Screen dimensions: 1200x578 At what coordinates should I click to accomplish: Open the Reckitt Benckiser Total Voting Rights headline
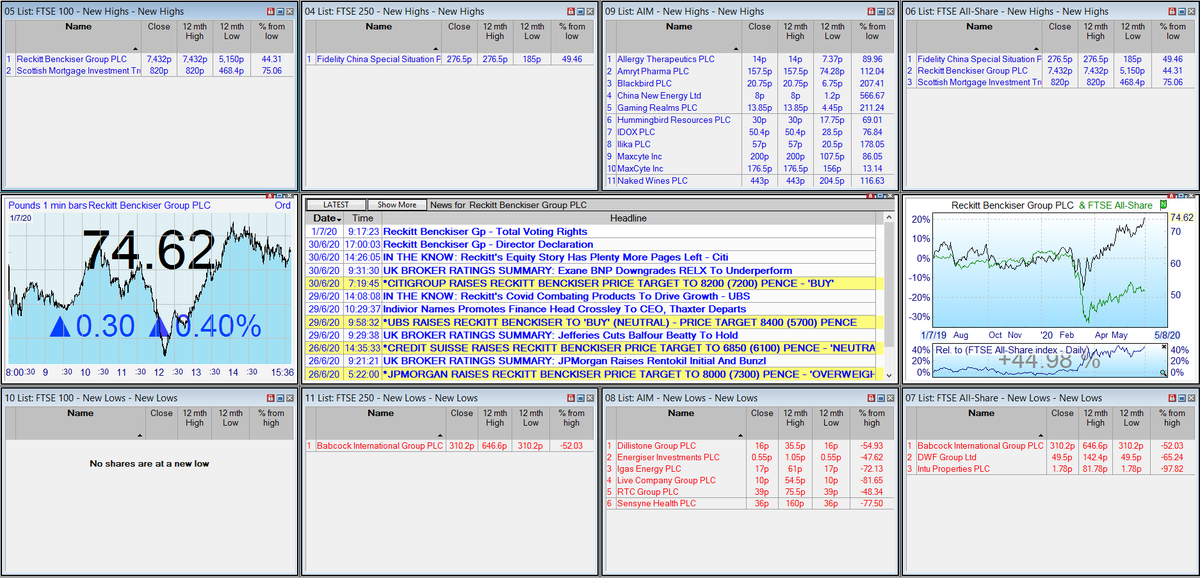486,231
